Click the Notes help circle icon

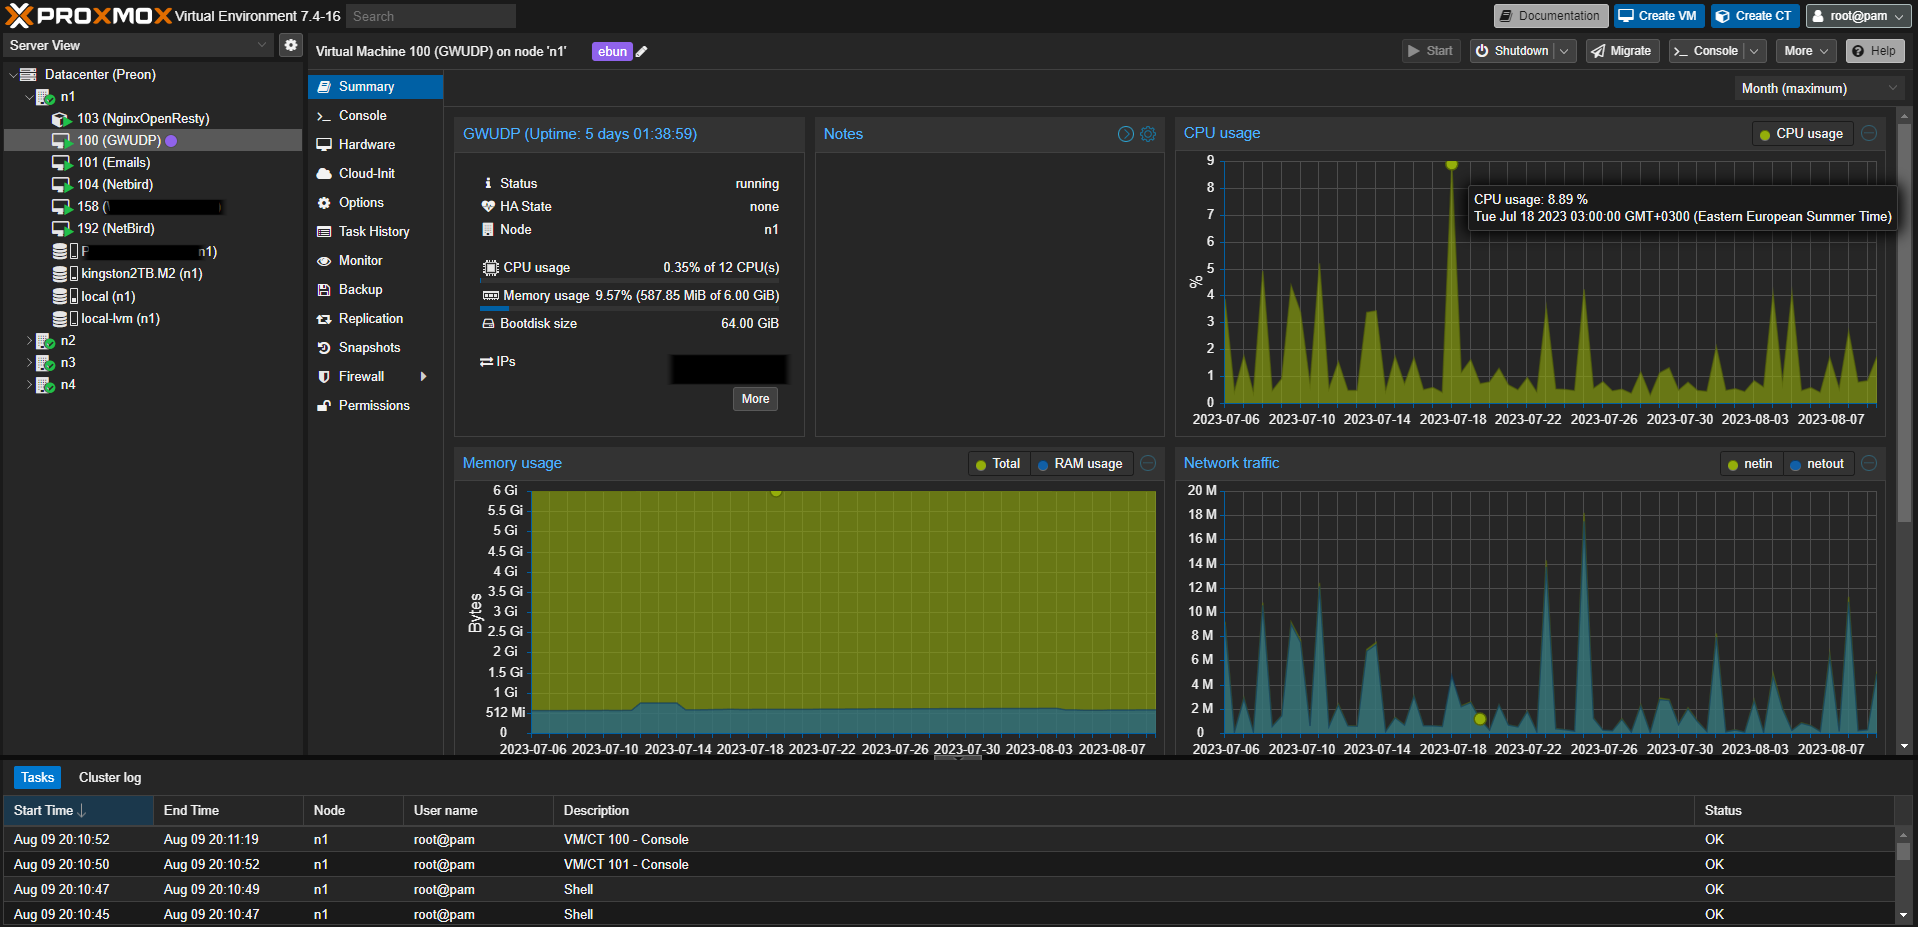click(x=1125, y=134)
